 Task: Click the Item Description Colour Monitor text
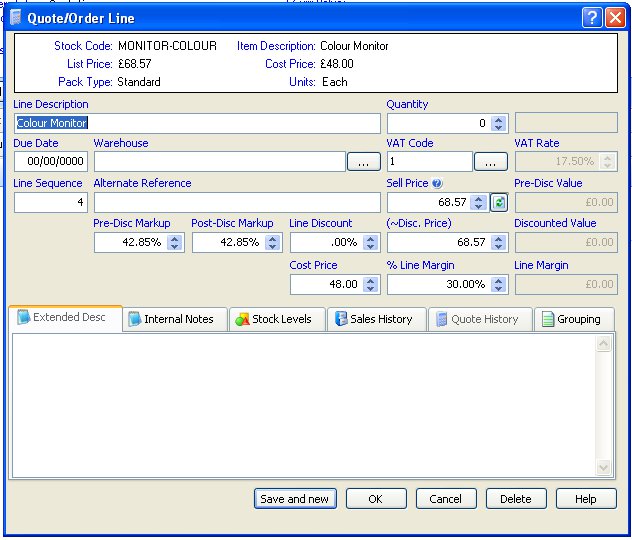click(354, 46)
